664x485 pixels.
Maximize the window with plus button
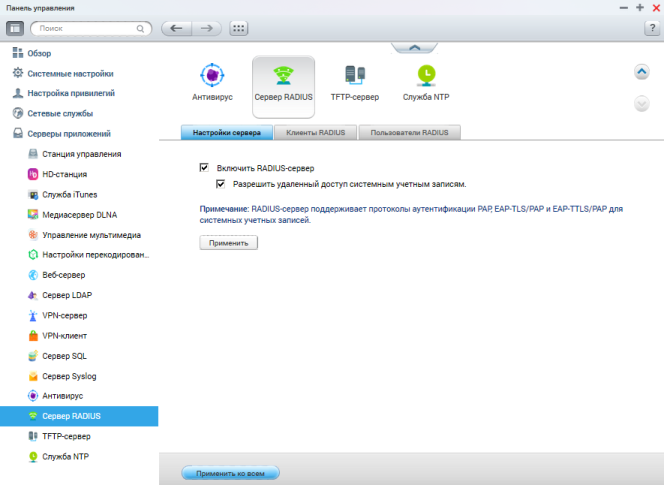click(640, 8)
